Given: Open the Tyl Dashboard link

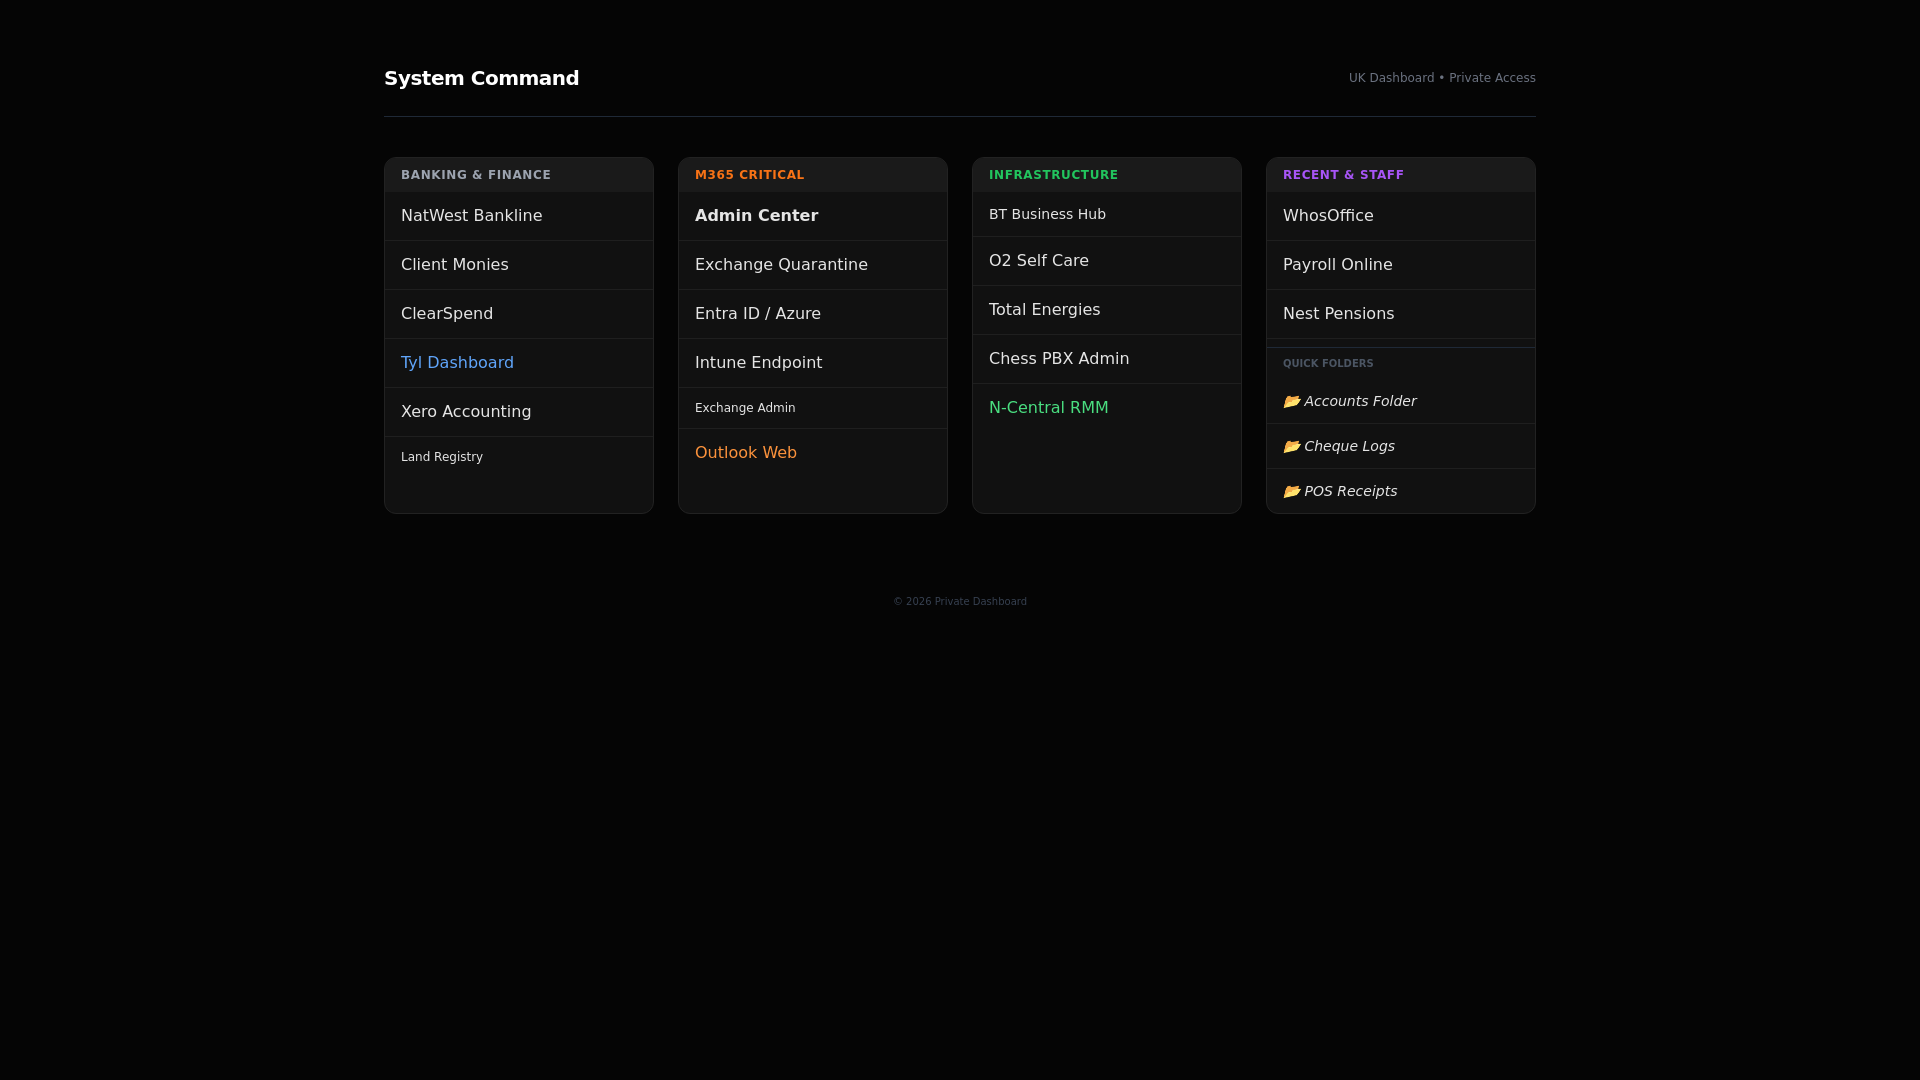Looking at the screenshot, I should [x=519, y=363].
